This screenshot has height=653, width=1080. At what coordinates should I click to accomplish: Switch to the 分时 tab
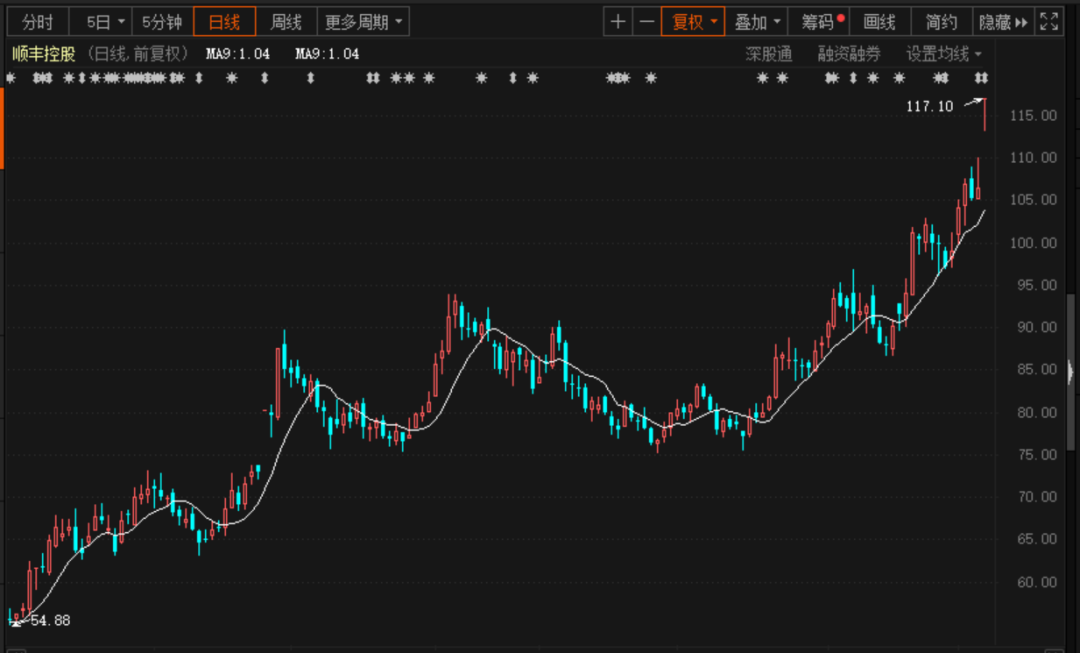(38, 22)
